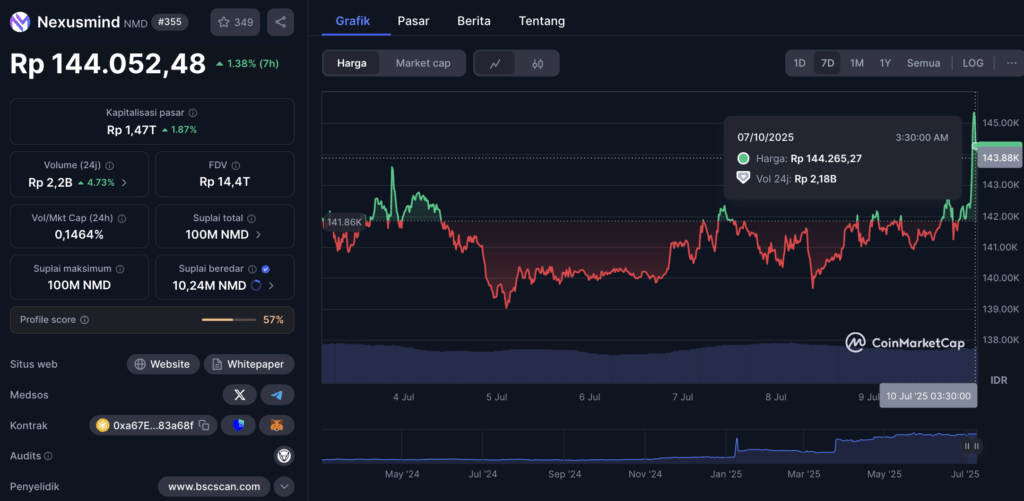Add to watchlist with star button

coord(235,22)
